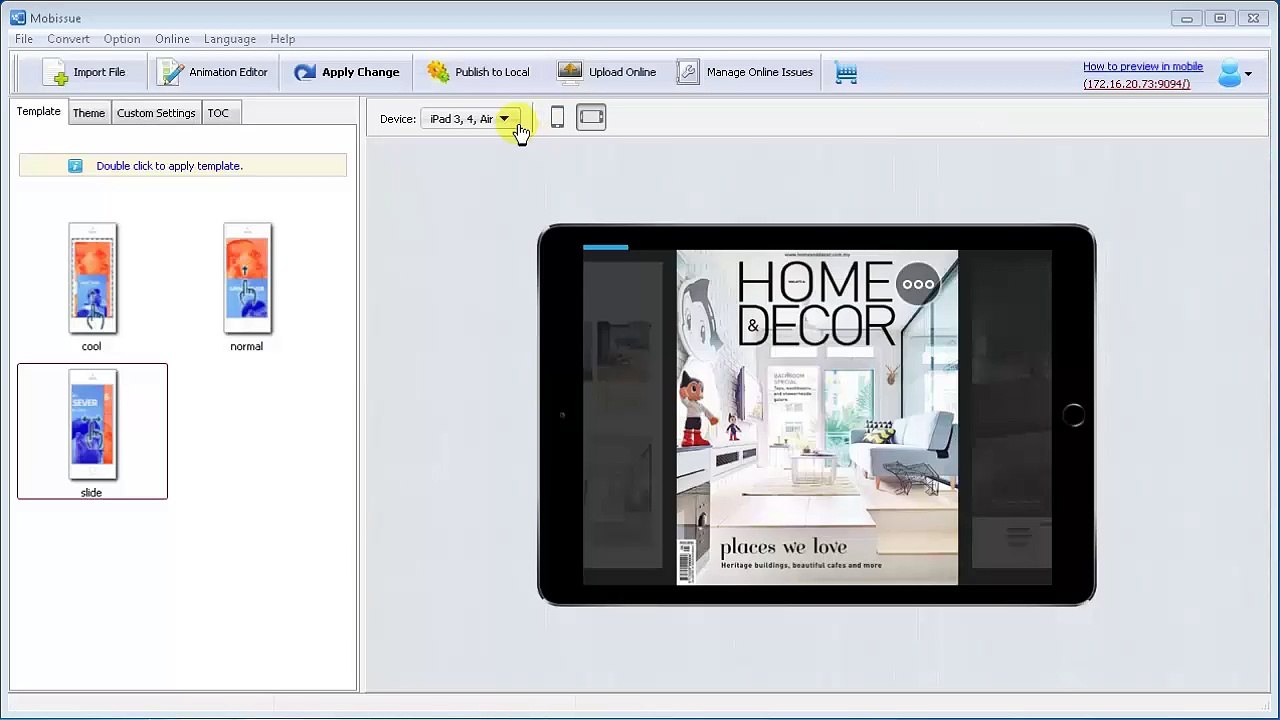The image size is (1280, 720).
Task: Open the File menu
Action: [24, 39]
